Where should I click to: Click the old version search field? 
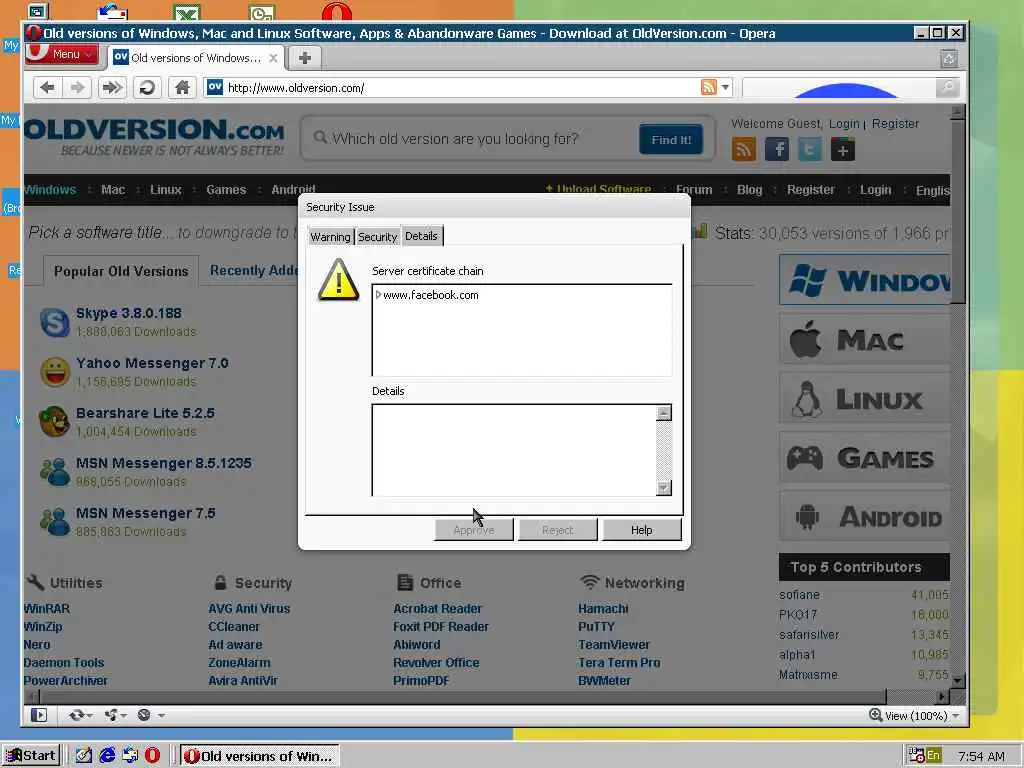[470, 138]
